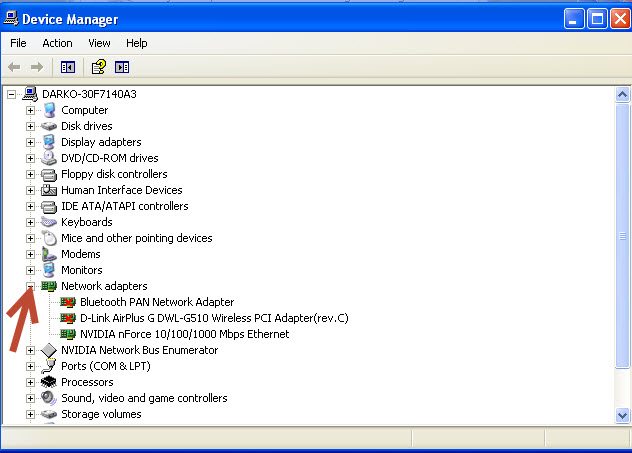
Task: Click the scrollbar up arrow
Action: [622, 95]
